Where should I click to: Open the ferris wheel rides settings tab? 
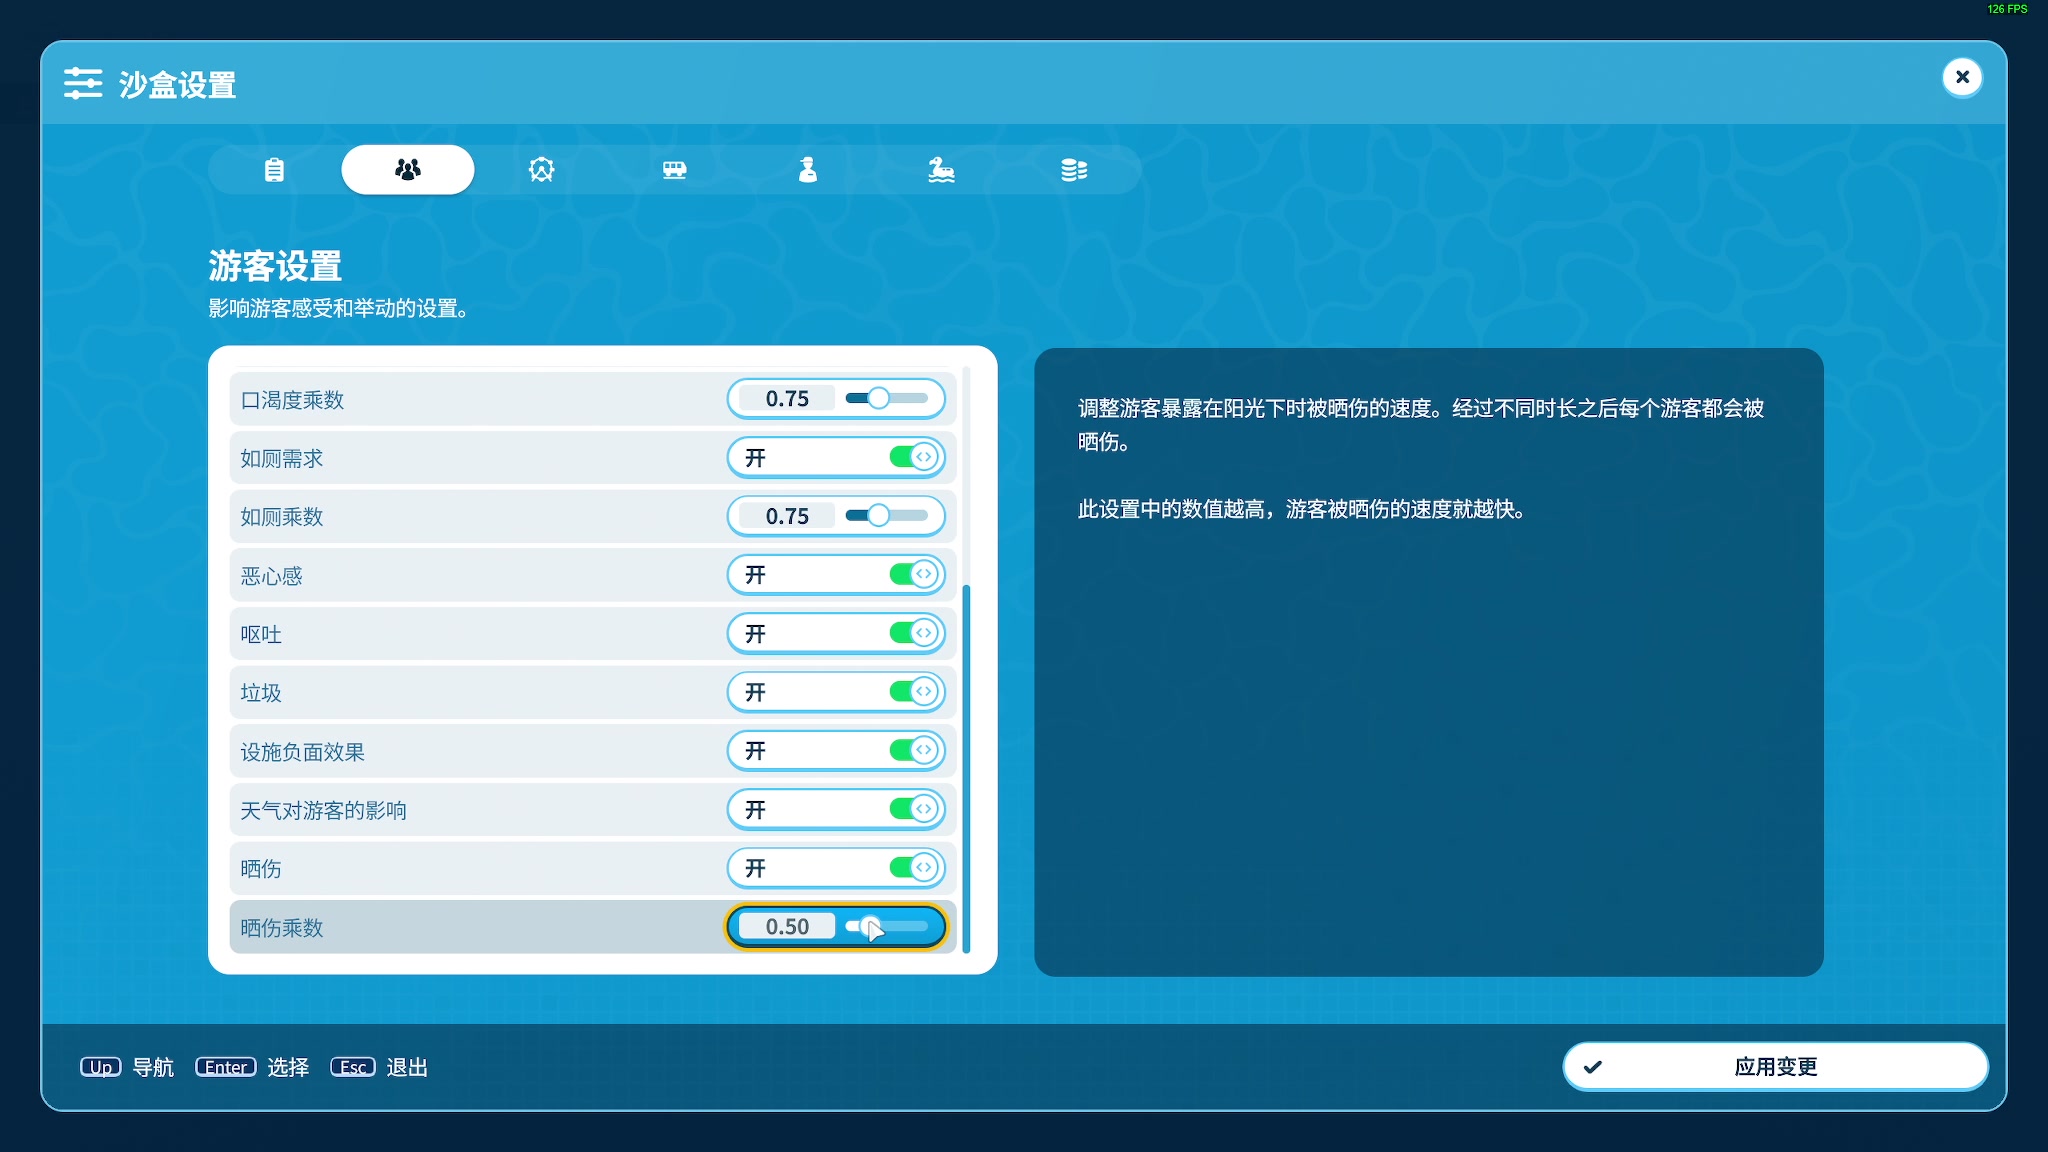pos(541,170)
